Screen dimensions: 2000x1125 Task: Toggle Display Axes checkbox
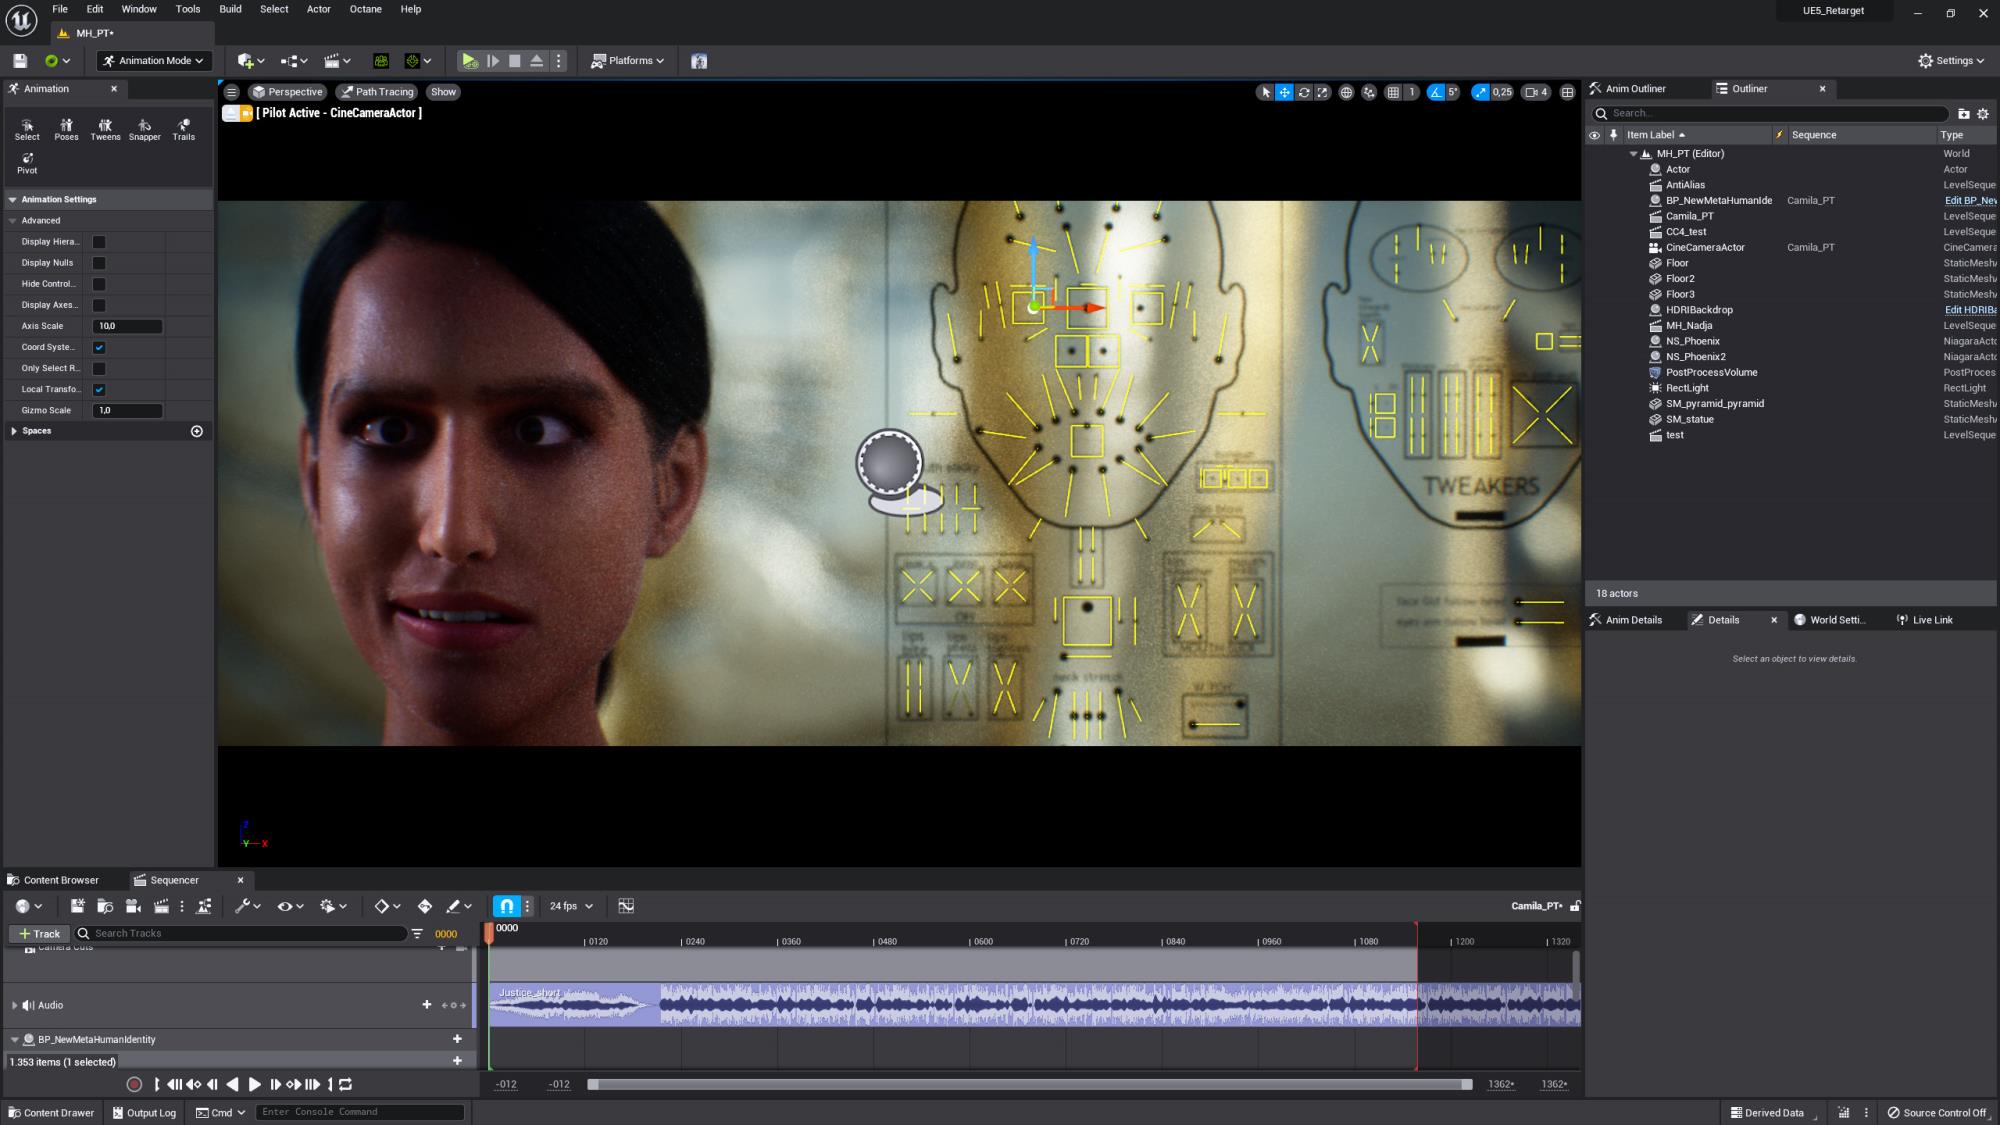(99, 305)
